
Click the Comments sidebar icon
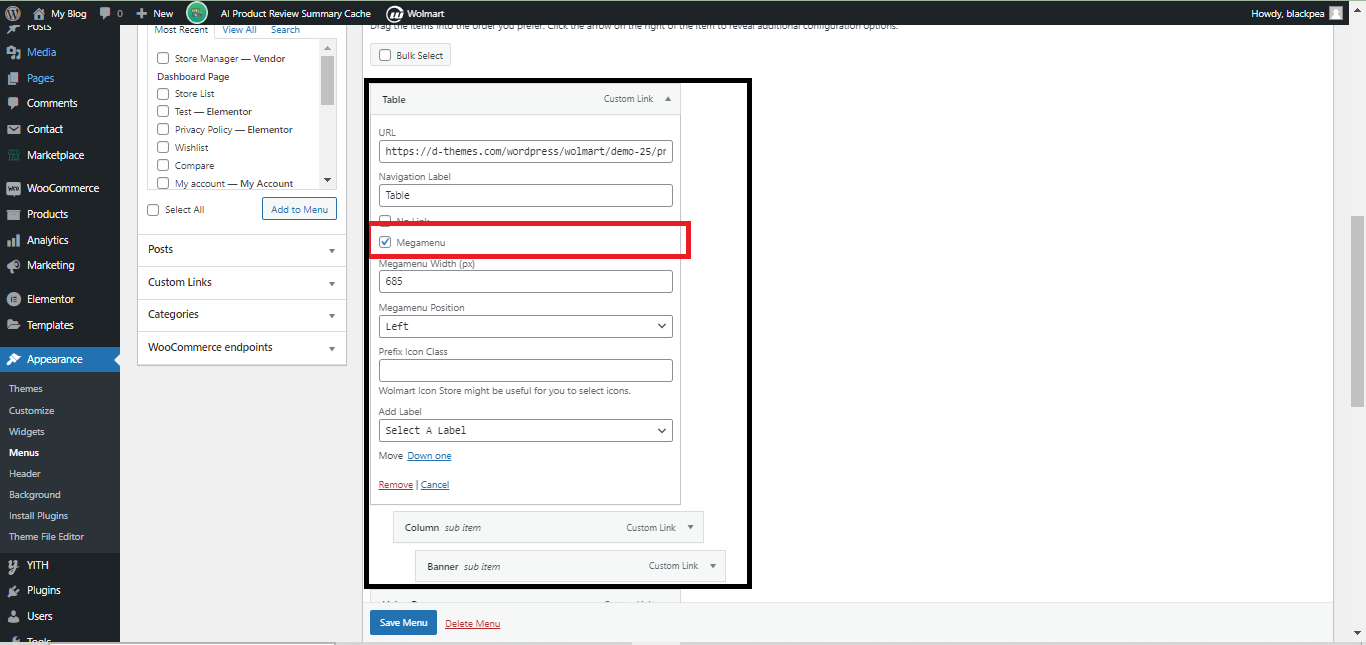point(13,103)
